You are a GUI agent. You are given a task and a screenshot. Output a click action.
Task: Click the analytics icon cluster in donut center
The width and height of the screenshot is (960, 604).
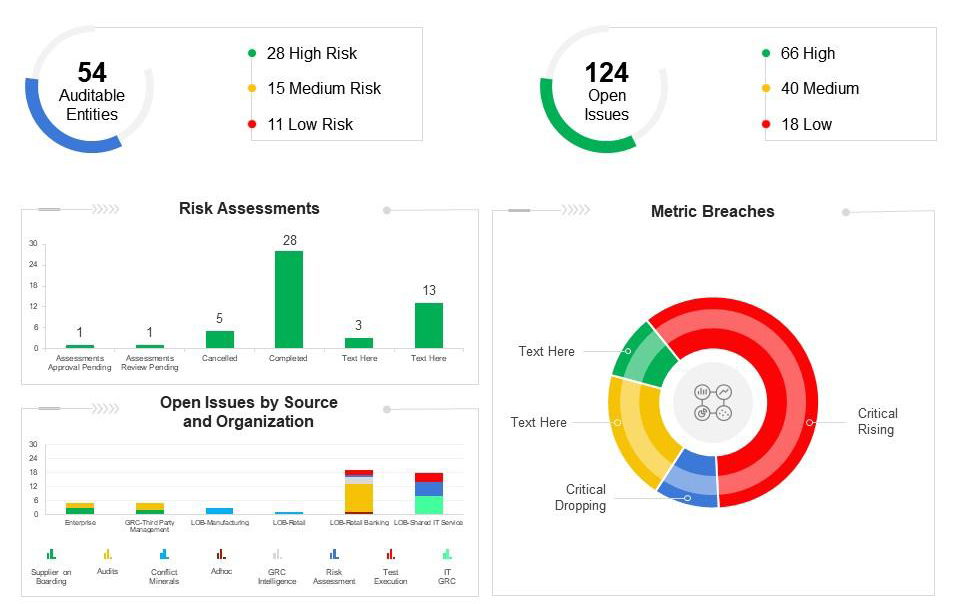713,402
